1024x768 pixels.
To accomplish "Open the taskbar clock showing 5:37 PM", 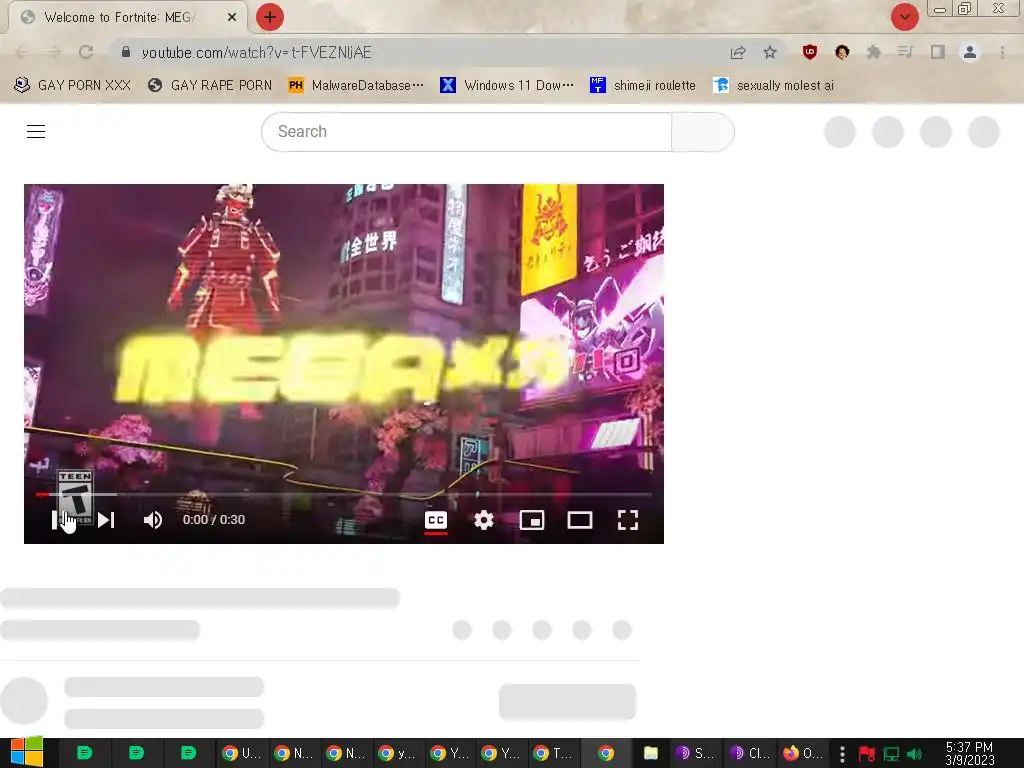I will point(969,754).
